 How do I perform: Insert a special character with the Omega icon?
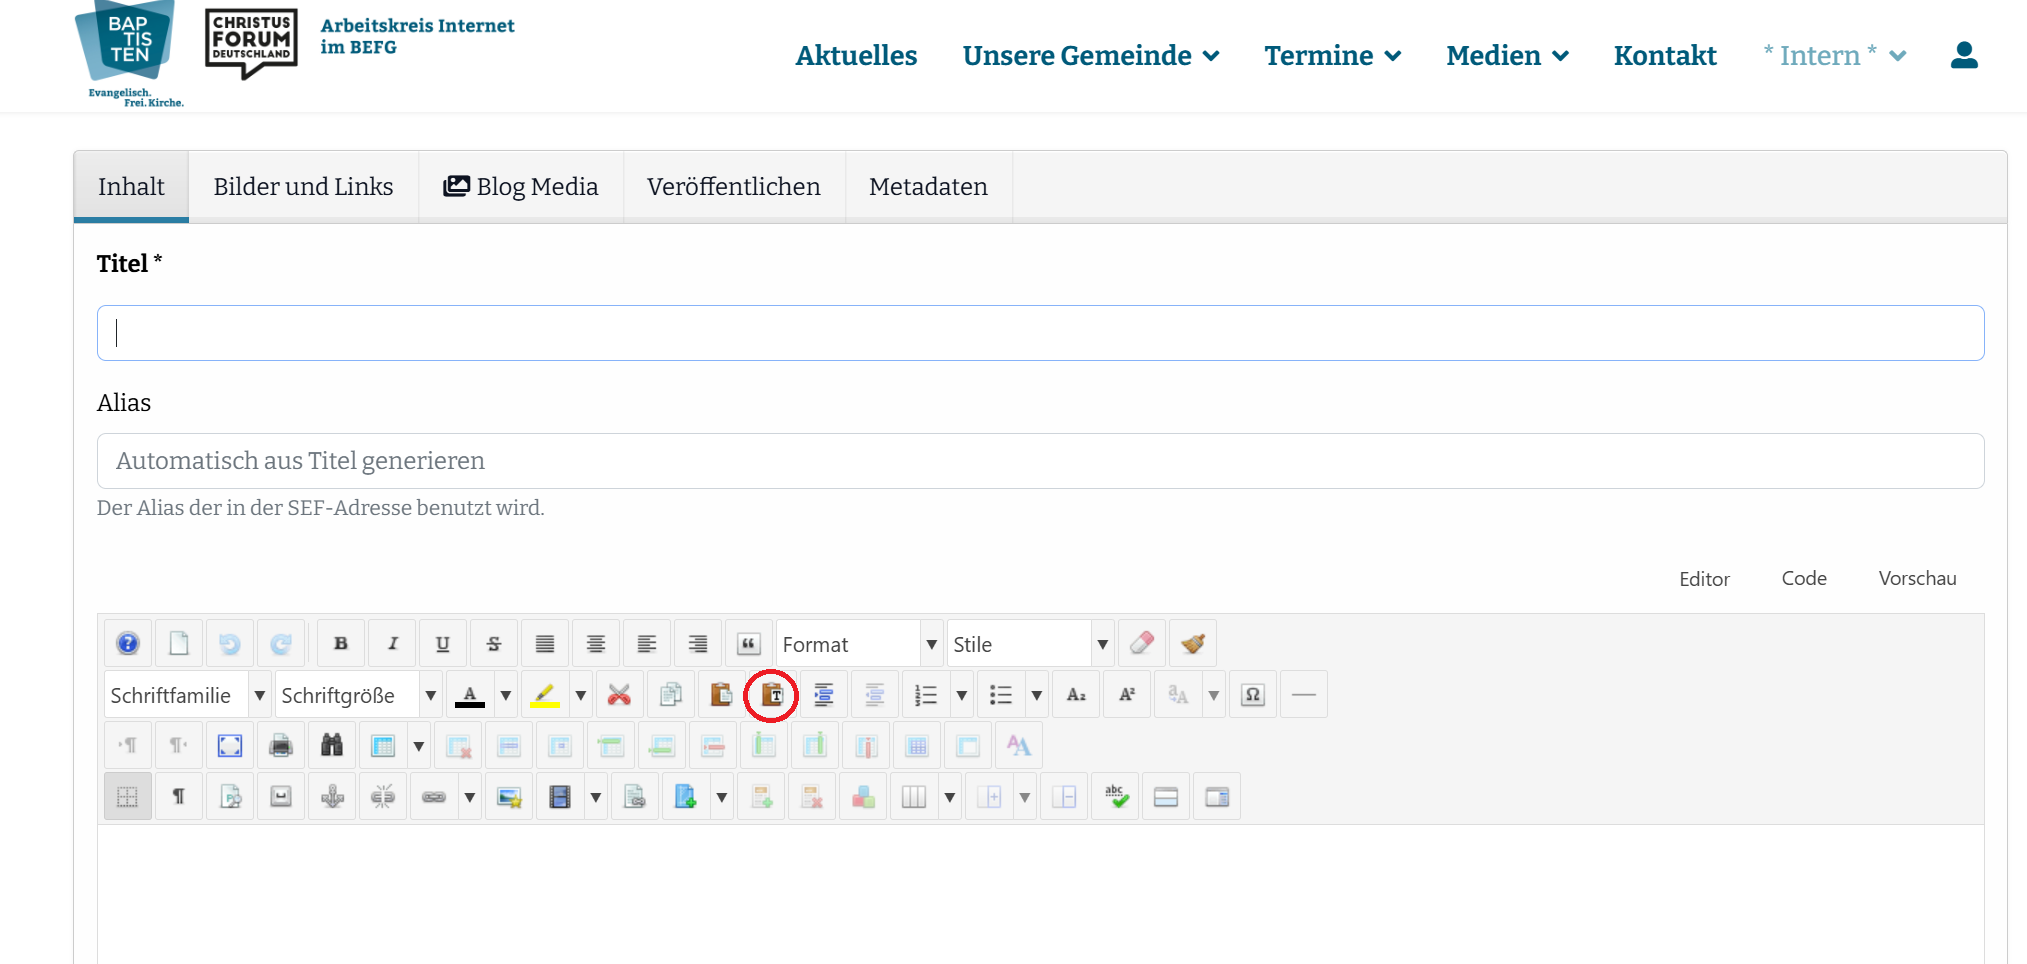click(1252, 693)
